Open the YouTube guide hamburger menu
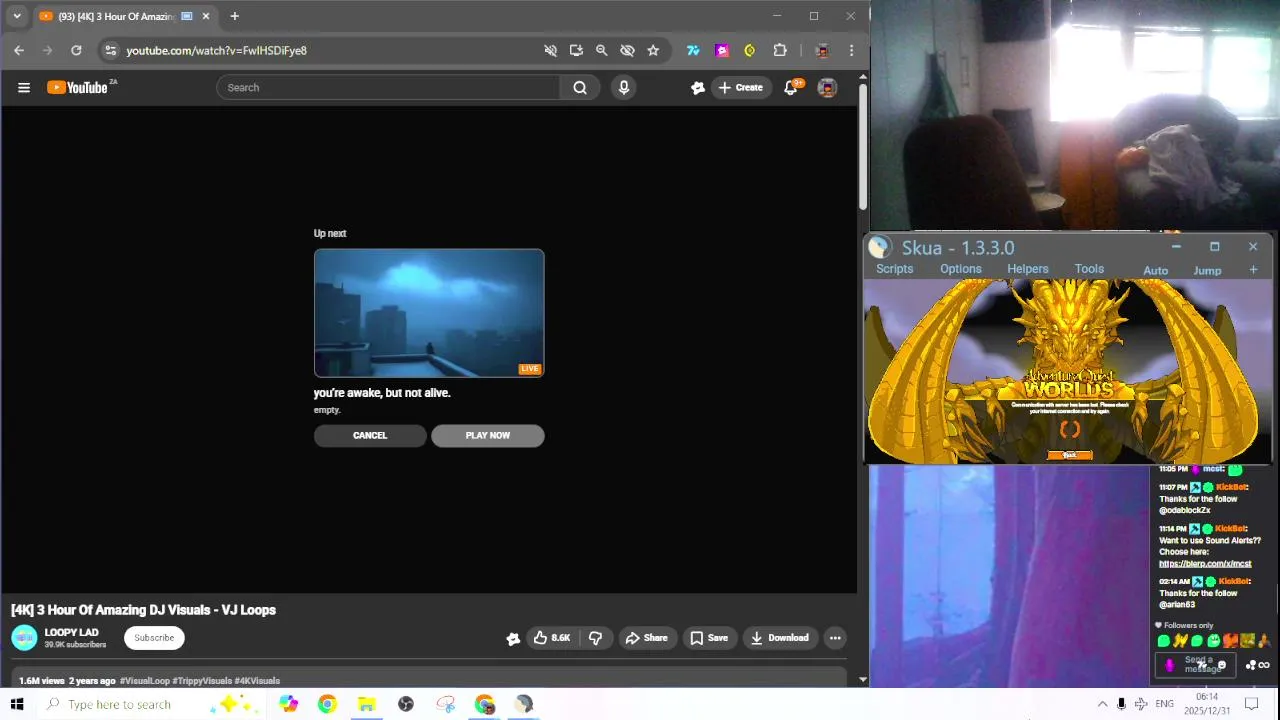 pyautogui.click(x=24, y=88)
